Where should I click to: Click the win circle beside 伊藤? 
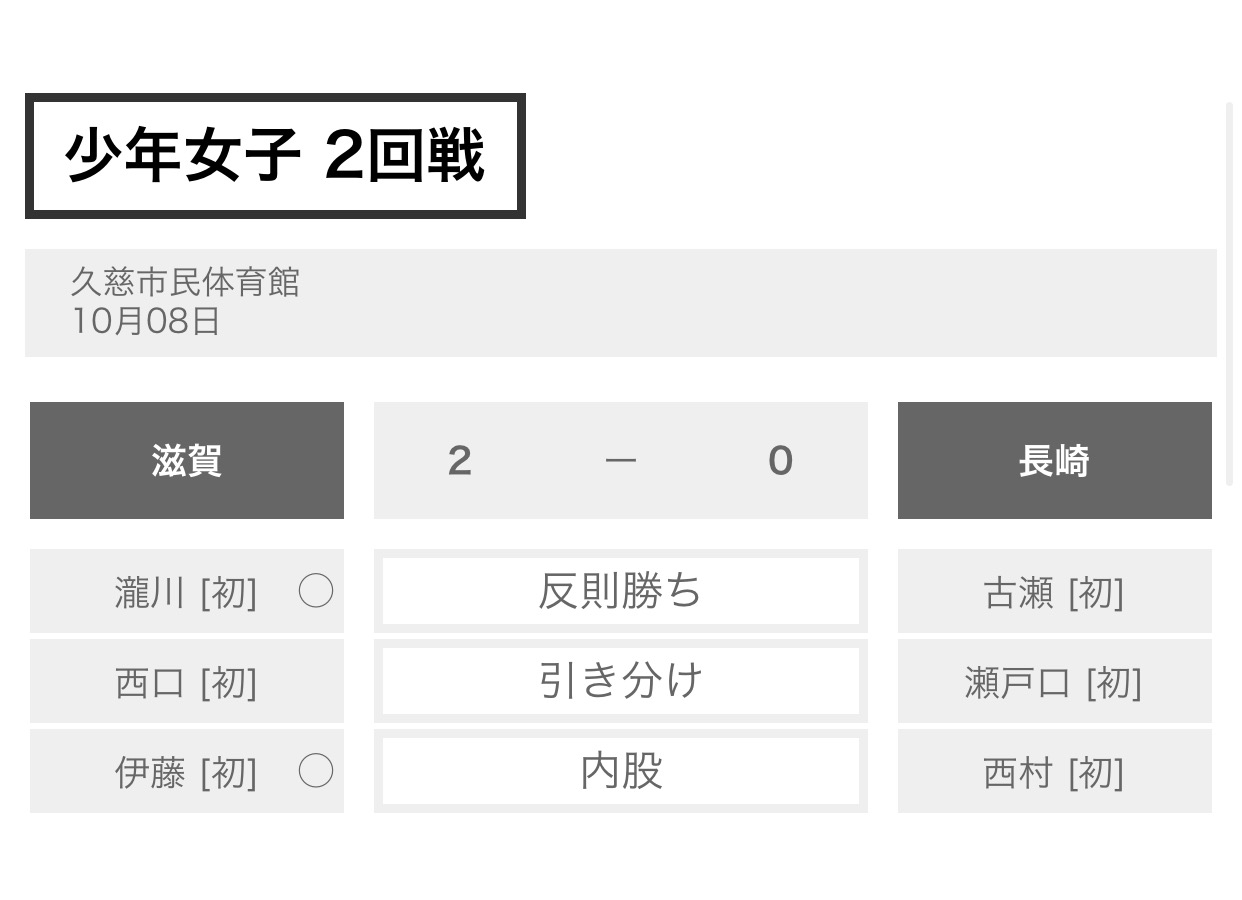click(316, 771)
